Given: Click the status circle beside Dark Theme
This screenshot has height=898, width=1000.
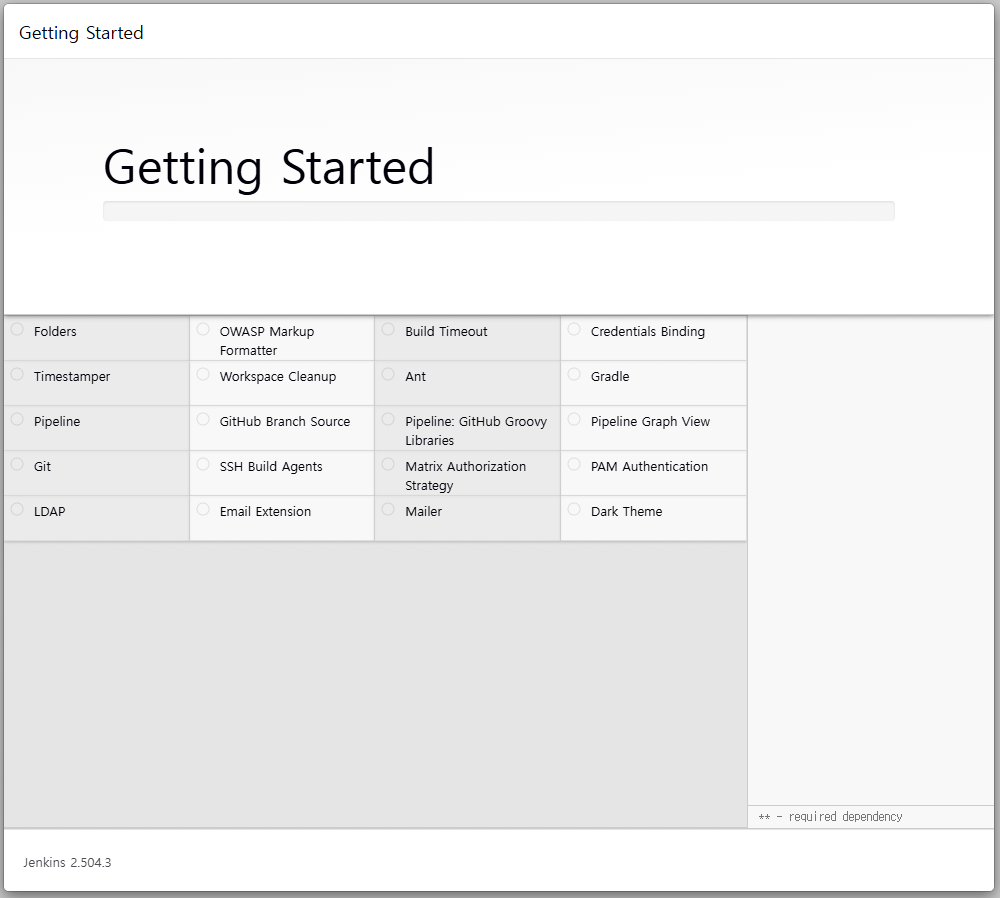Looking at the screenshot, I should pos(574,509).
